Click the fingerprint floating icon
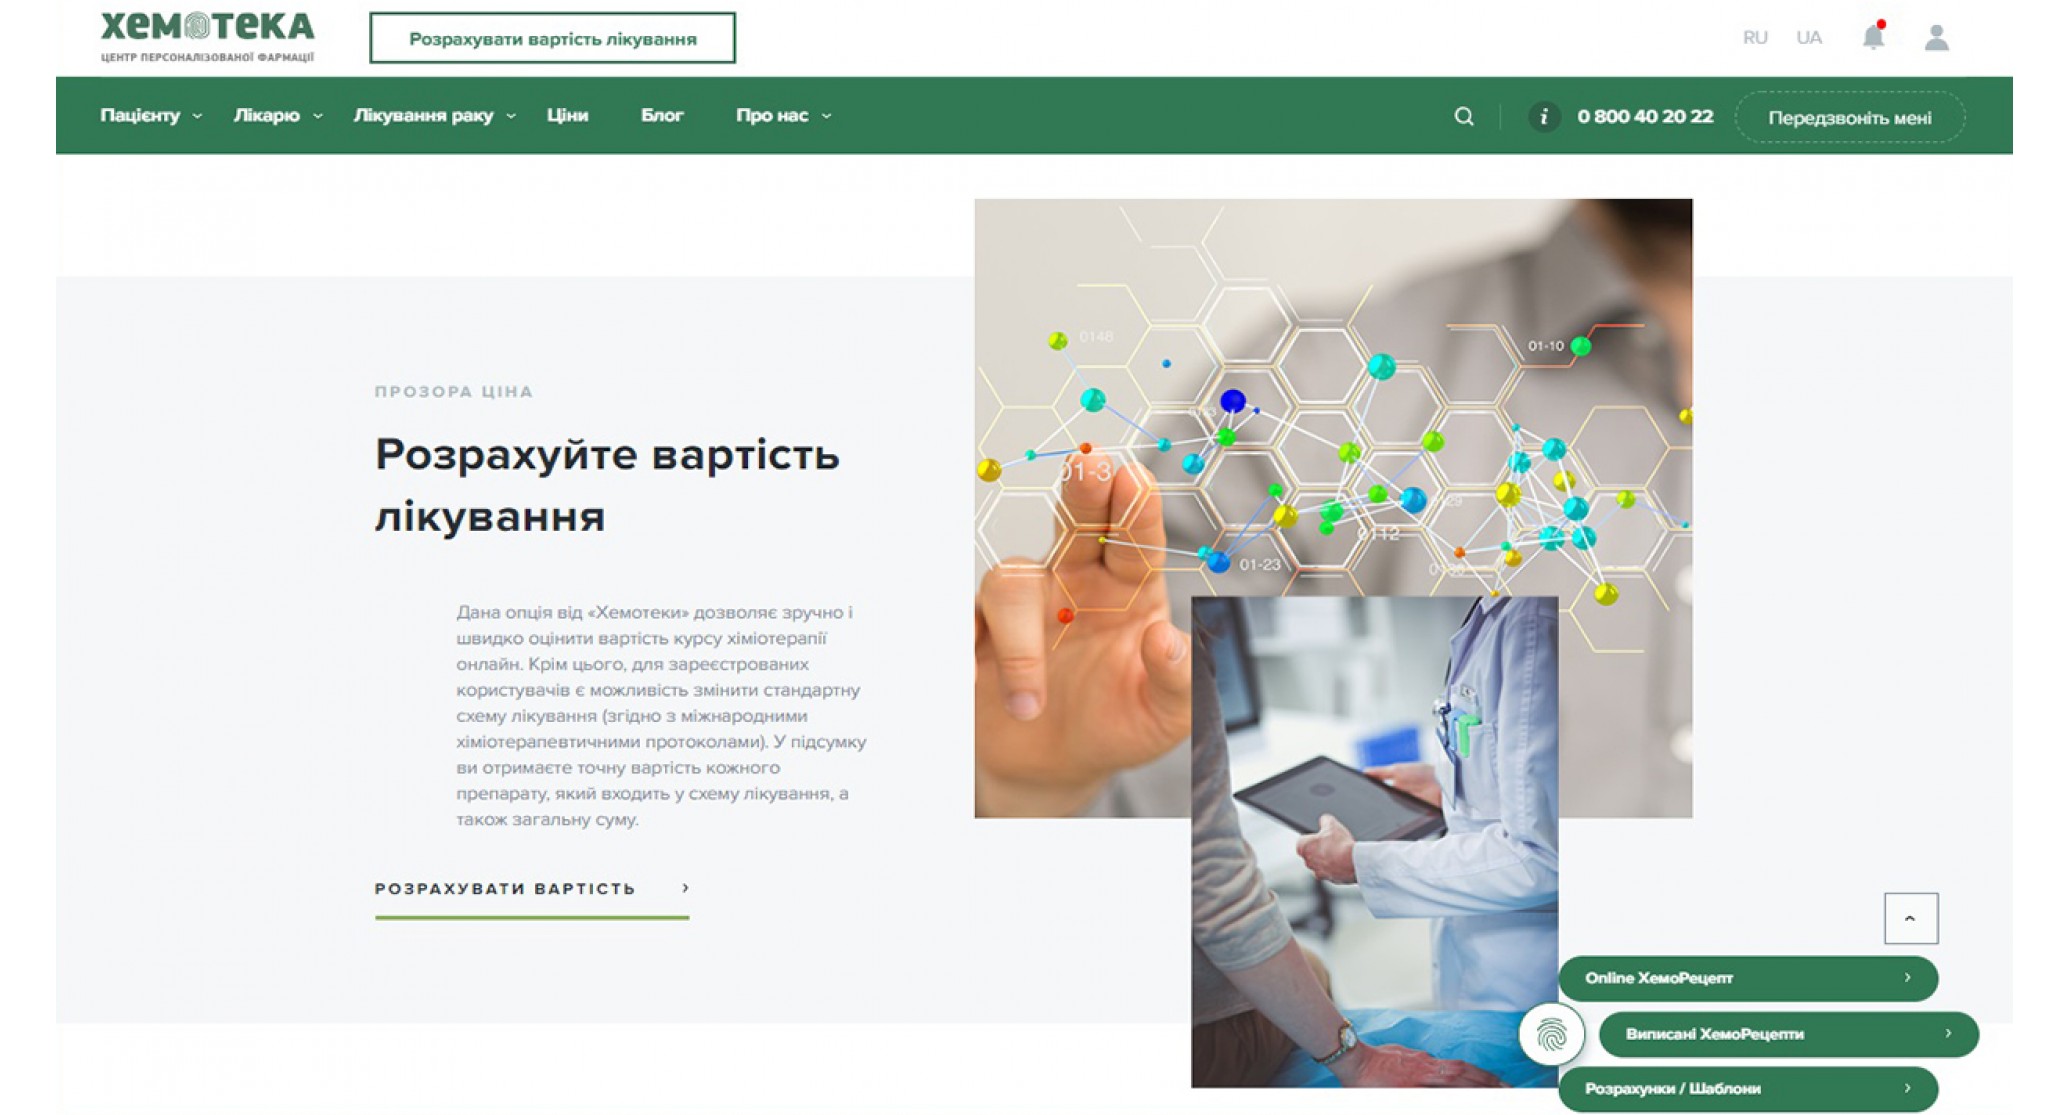Screen dimensions: 2070x1115 [x=1551, y=1034]
